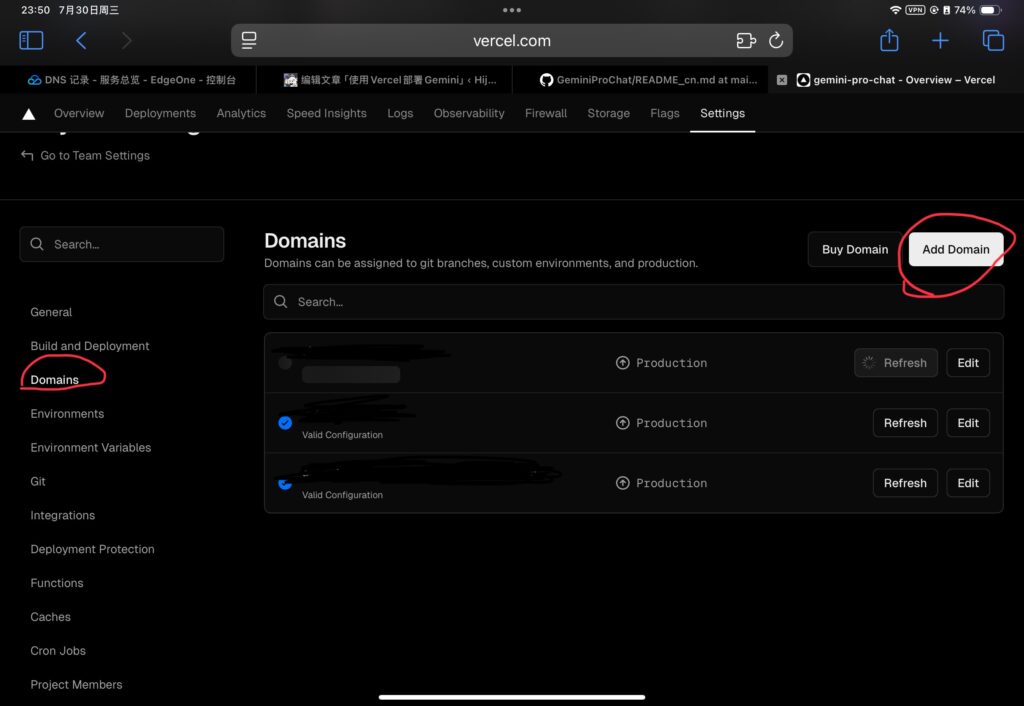Viewport: 1024px width, 706px height.
Task: Click Refresh in the third domain row
Action: (904, 483)
